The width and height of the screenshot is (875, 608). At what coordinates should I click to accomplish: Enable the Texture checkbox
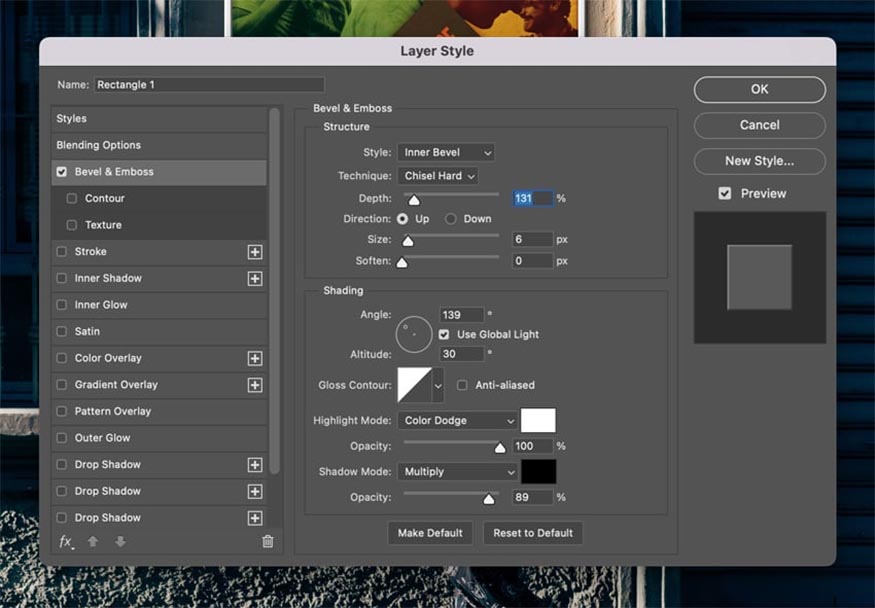pos(71,225)
